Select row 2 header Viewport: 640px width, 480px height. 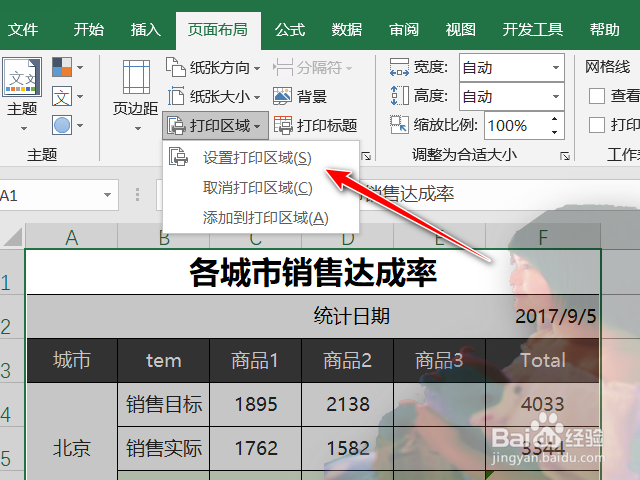(12, 317)
